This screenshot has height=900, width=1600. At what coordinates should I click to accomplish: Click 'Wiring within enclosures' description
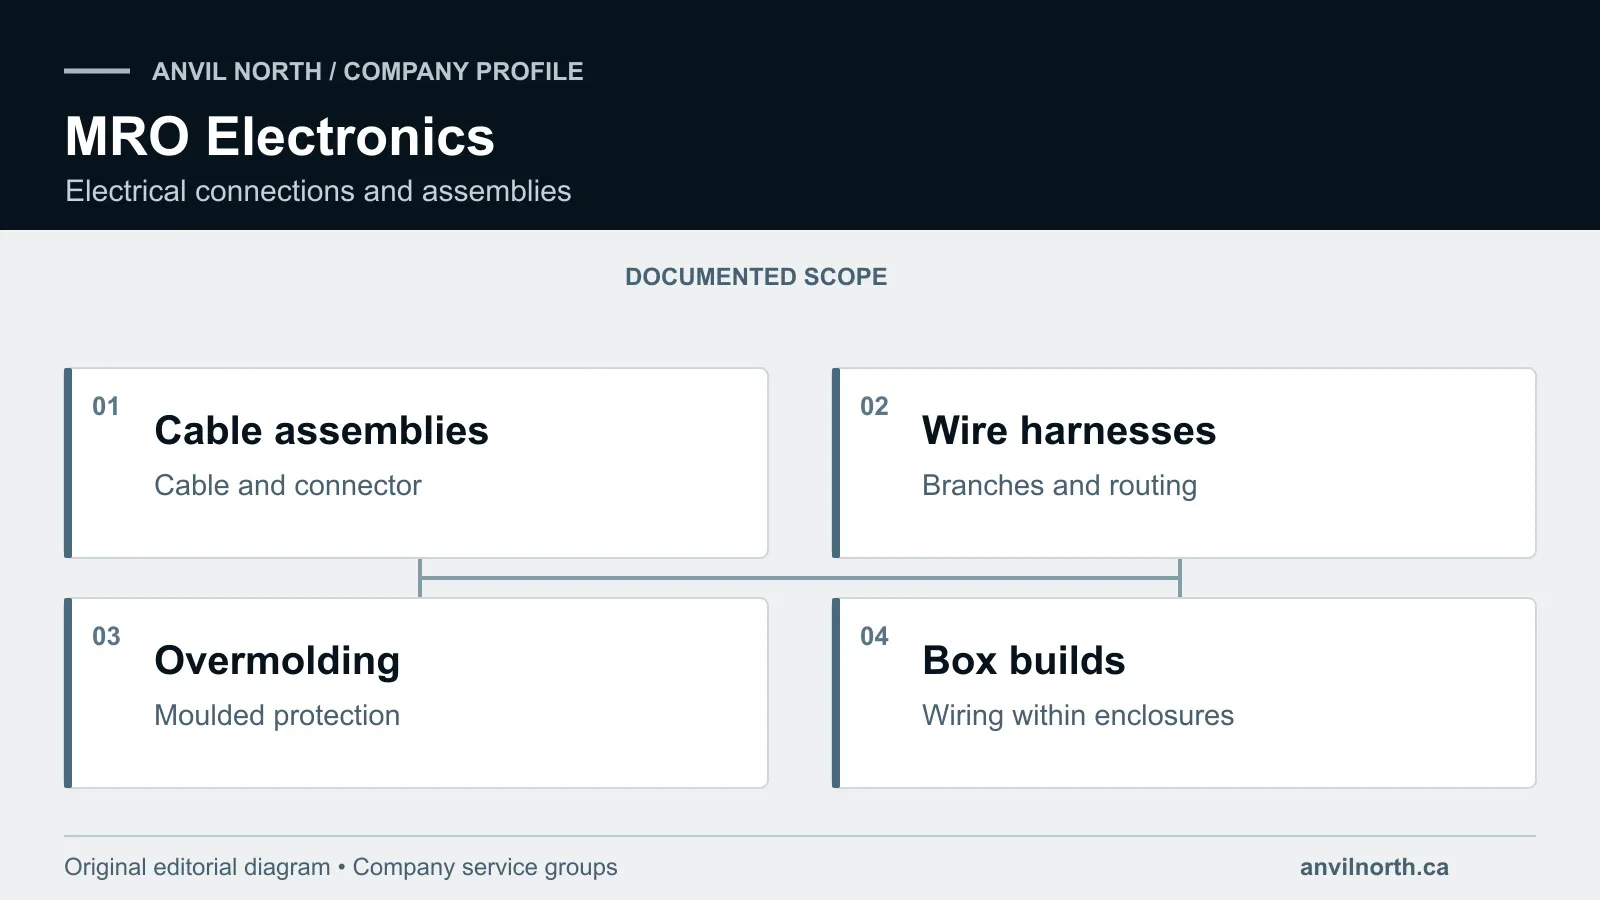click(1078, 715)
